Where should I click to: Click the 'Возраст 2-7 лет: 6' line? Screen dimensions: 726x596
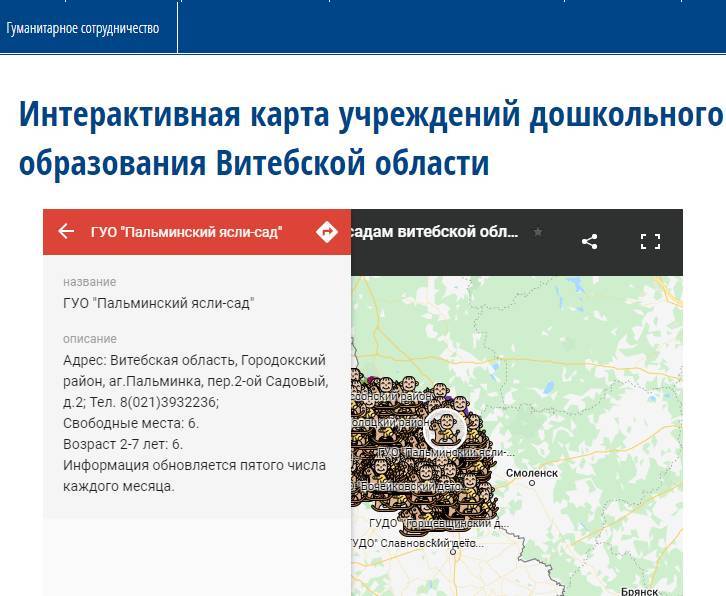123,444
